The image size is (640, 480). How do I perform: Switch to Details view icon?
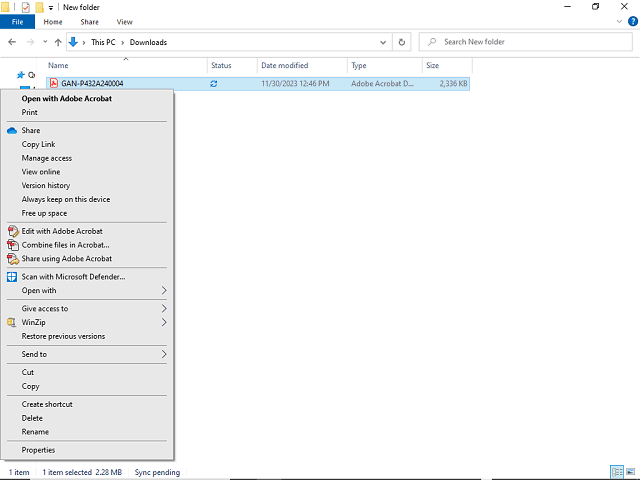pyautogui.click(x=617, y=472)
